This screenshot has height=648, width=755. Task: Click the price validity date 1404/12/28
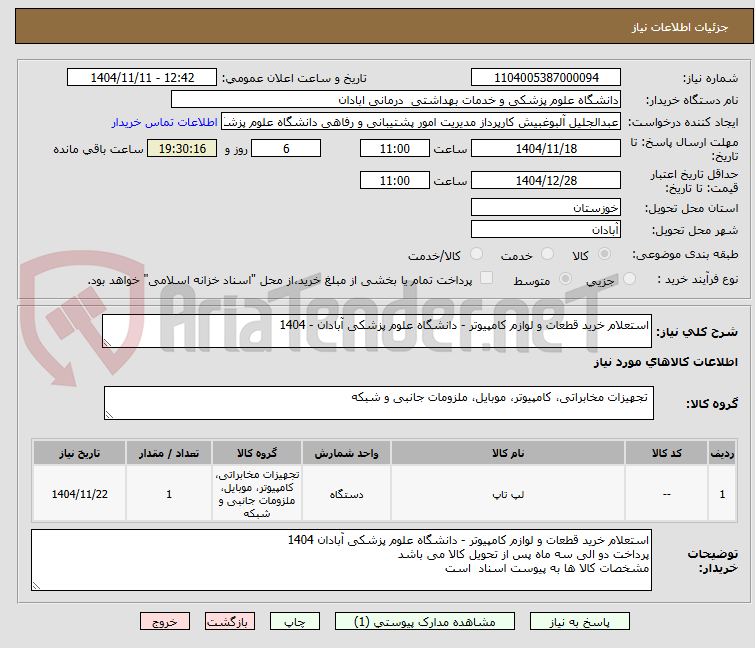(546, 181)
